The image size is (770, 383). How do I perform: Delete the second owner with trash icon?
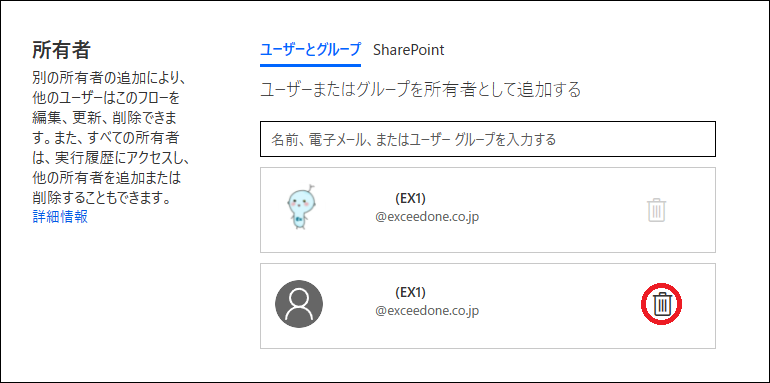662,304
